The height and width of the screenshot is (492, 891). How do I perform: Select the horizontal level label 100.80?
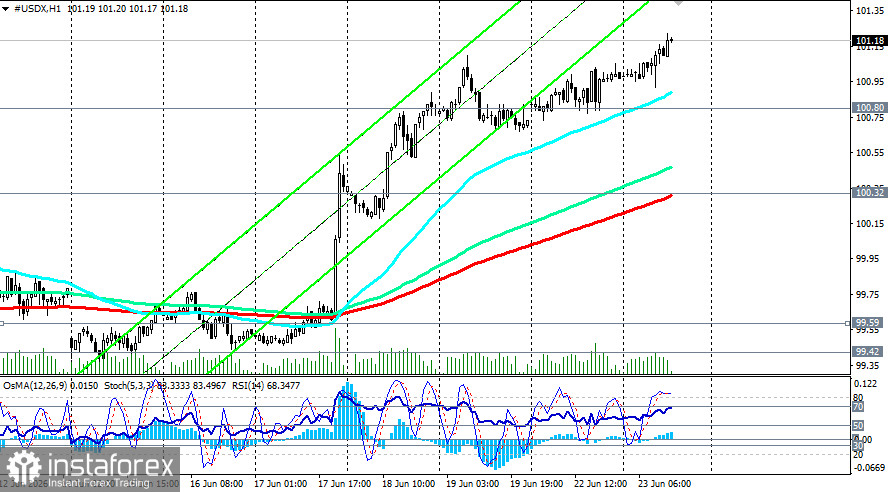[x=870, y=107]
